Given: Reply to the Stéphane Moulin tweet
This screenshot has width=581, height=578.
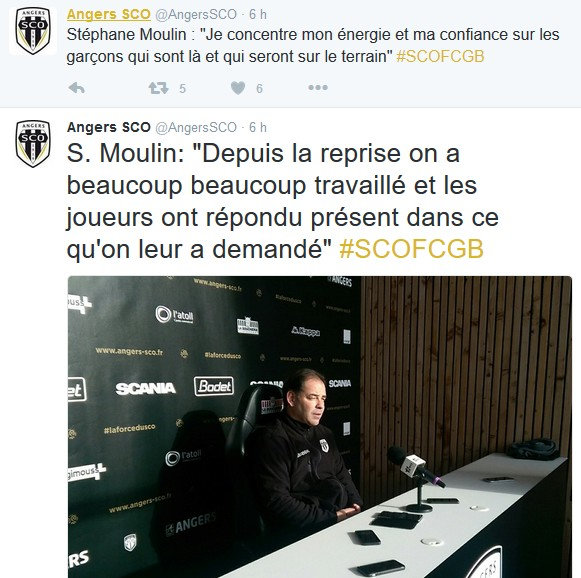Looking at the screenshot, I should tap(77, 88).
